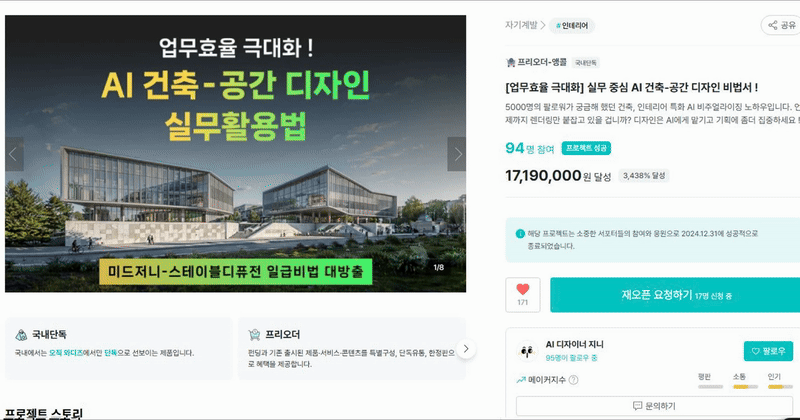Click the info icon in notice box
Screen dimensions: 800x420
point(520,234)
